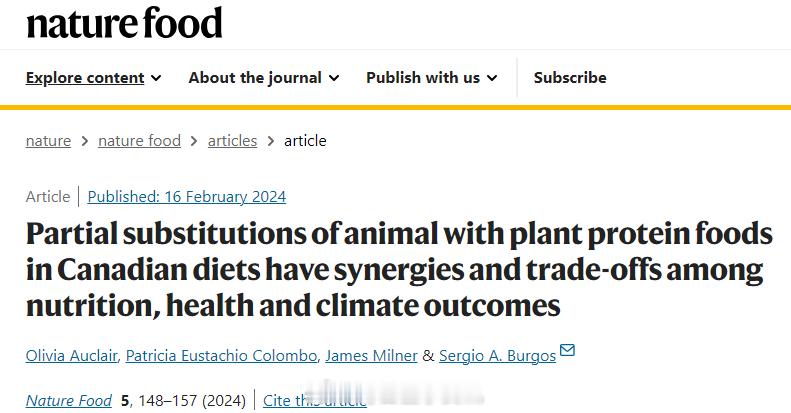
Task: Click the Cite this article link
Action: pos(315,400)
